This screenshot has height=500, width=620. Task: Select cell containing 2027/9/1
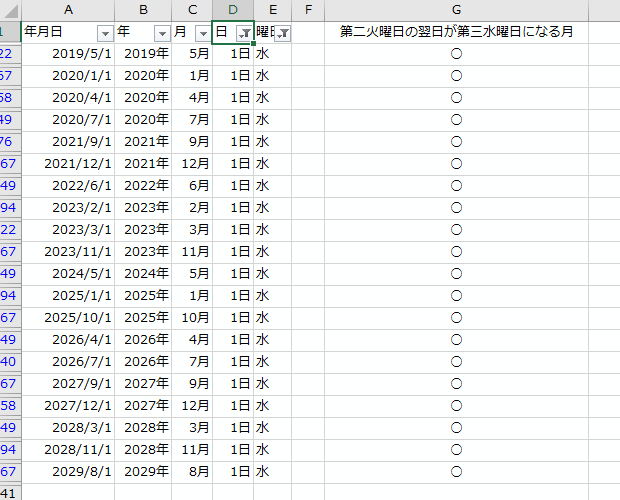68,384
